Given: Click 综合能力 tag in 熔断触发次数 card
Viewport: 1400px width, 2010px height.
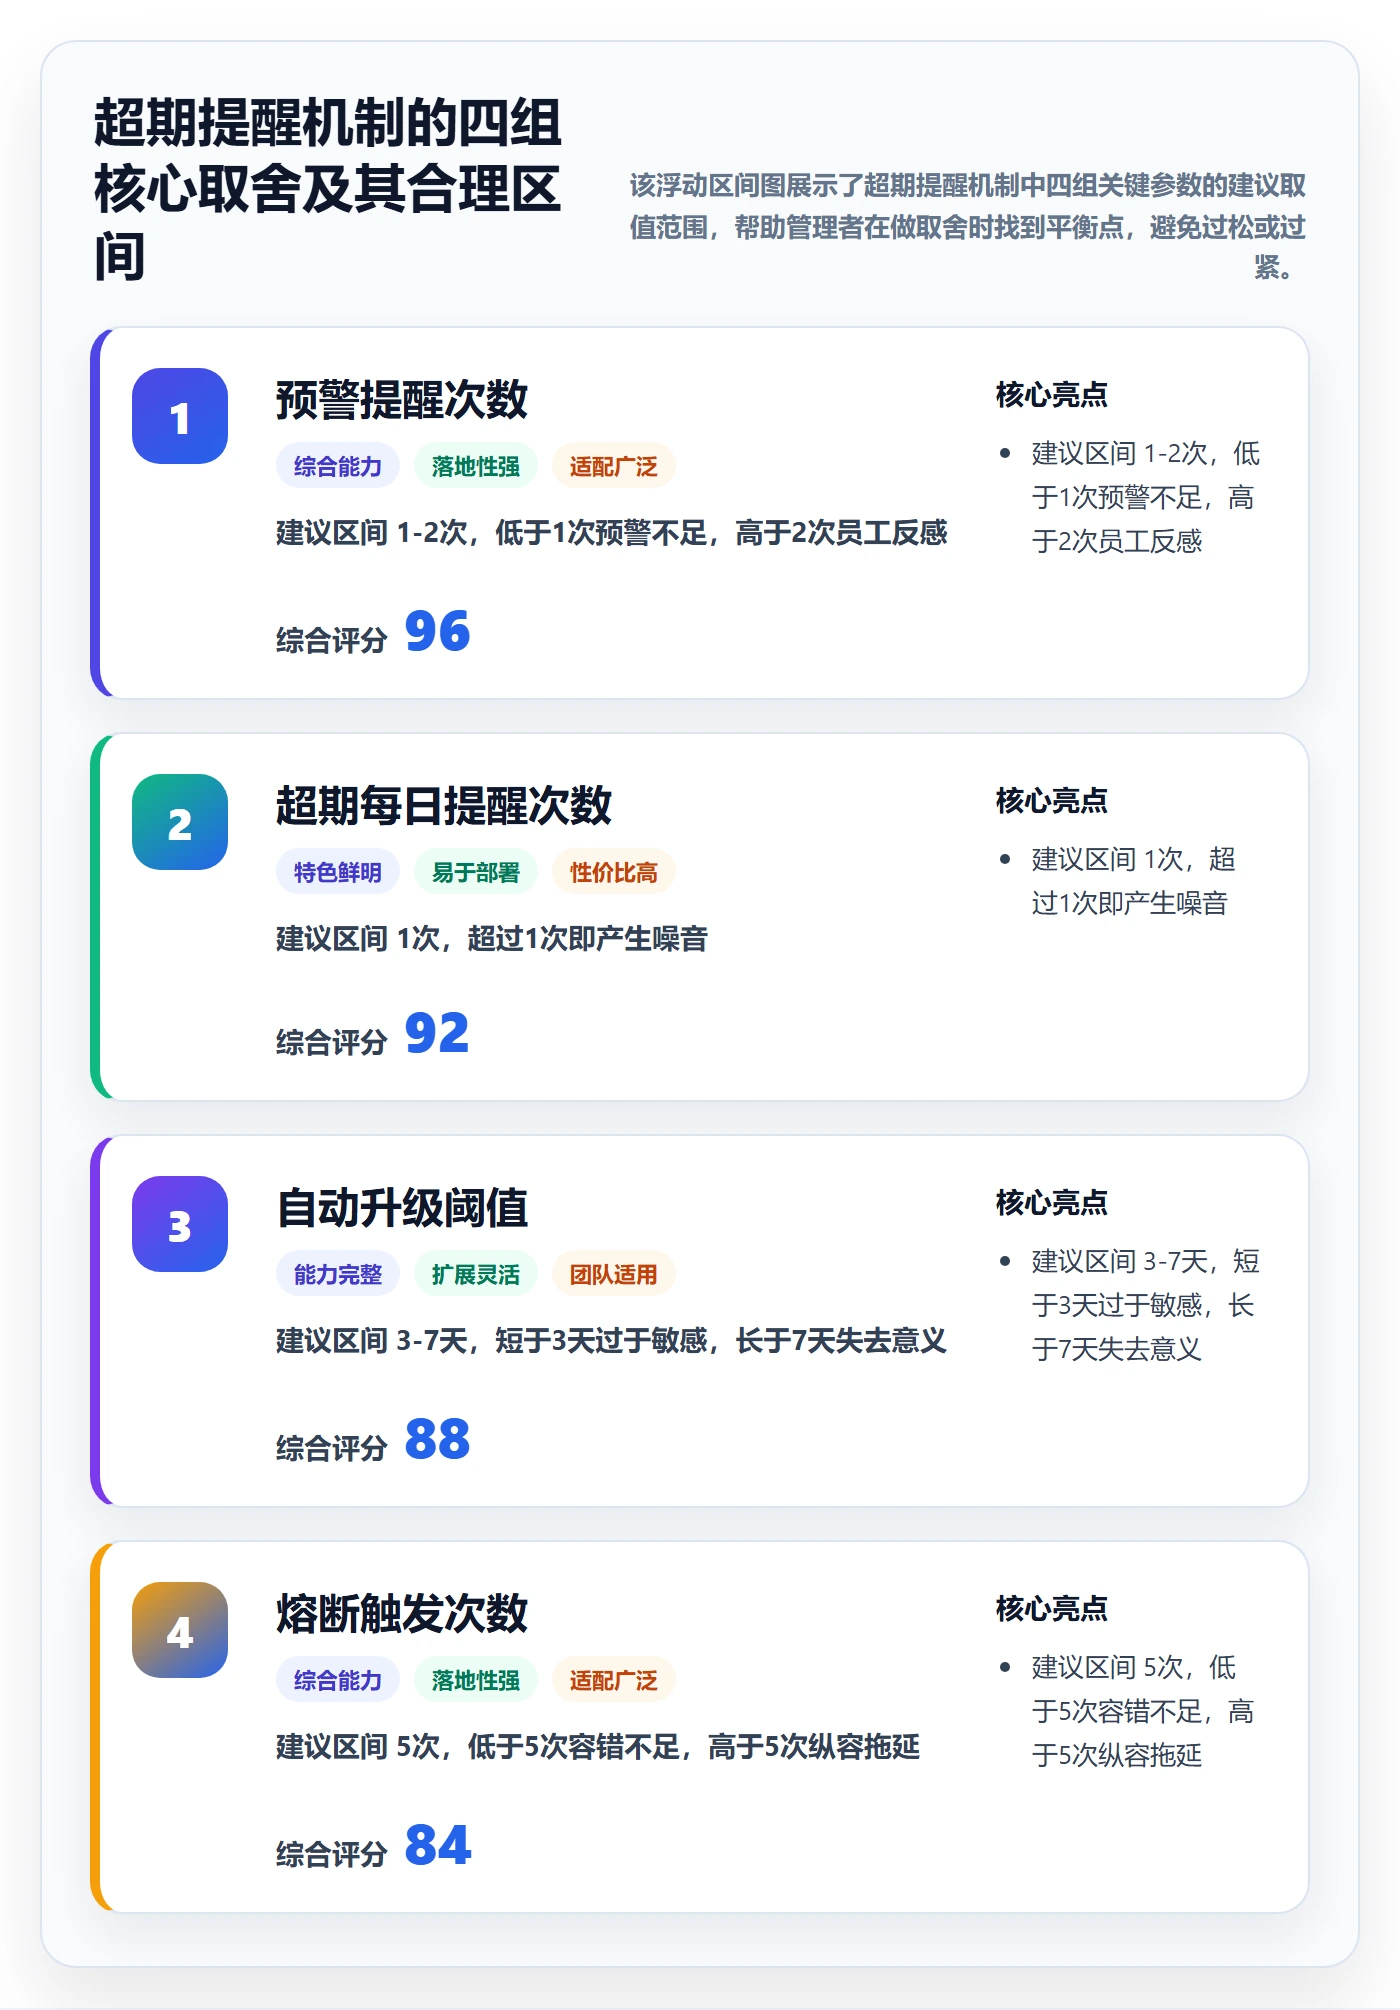Looking at the screenshot, I should click(338, 1680).
